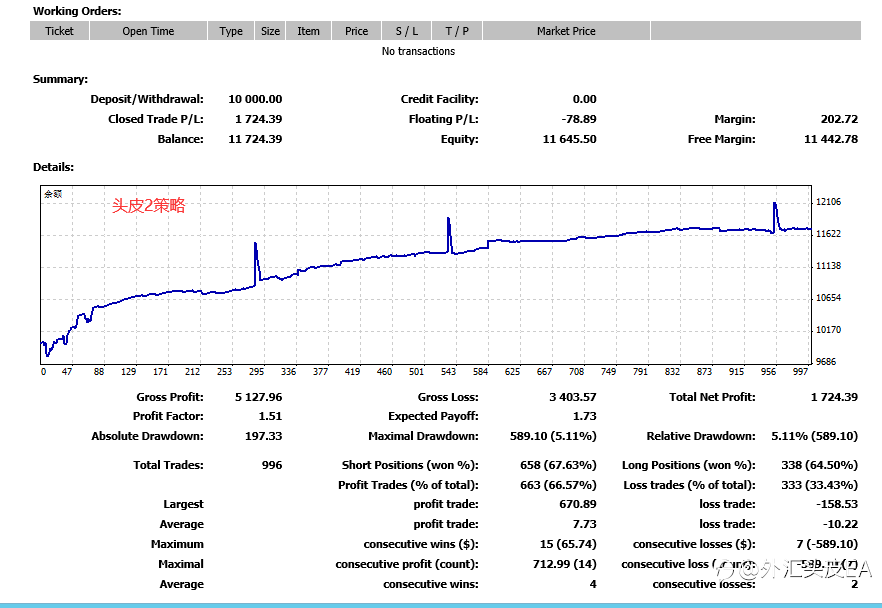Select the Profit Trades value 663 (66.57%)

[558, 485]
